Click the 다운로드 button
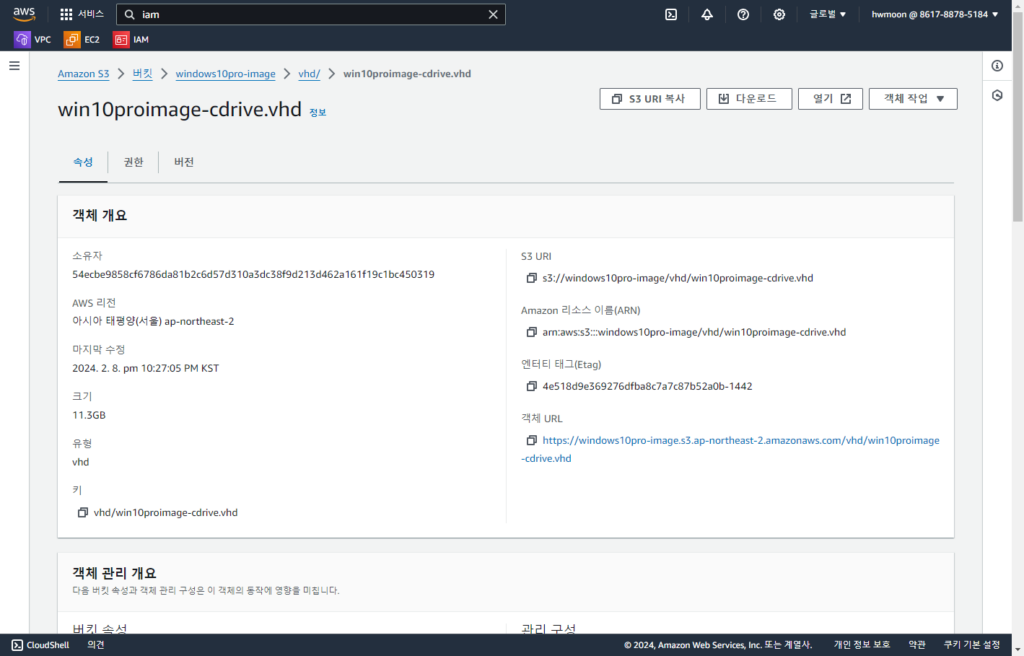The height and width of the screenshot is (656, 1024). point(749,99)
